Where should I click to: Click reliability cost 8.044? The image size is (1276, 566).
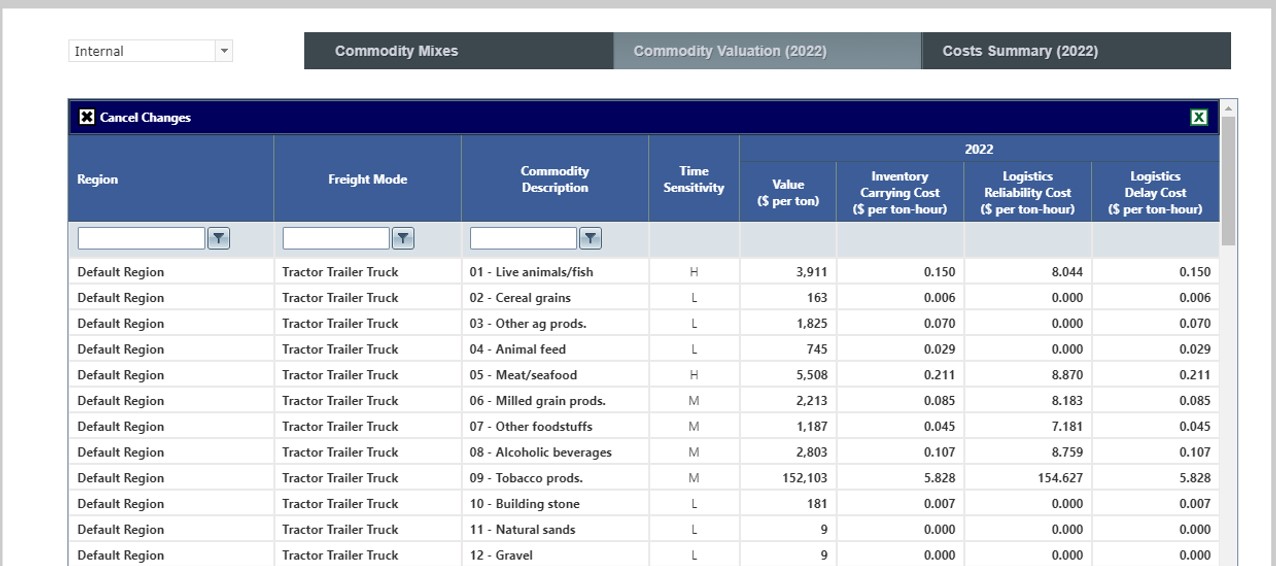[1066, 272]
